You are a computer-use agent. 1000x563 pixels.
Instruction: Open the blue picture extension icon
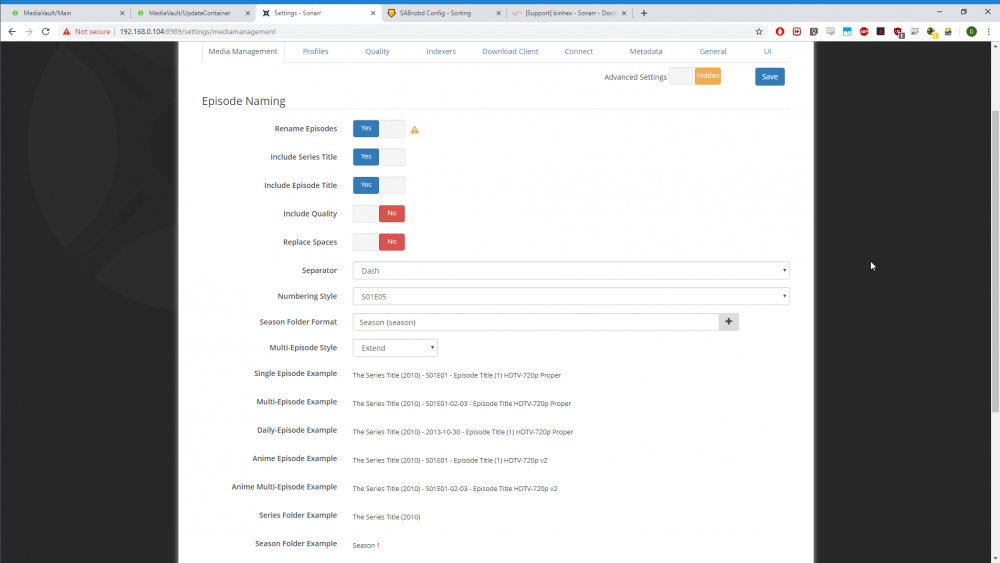coord(847,31)
